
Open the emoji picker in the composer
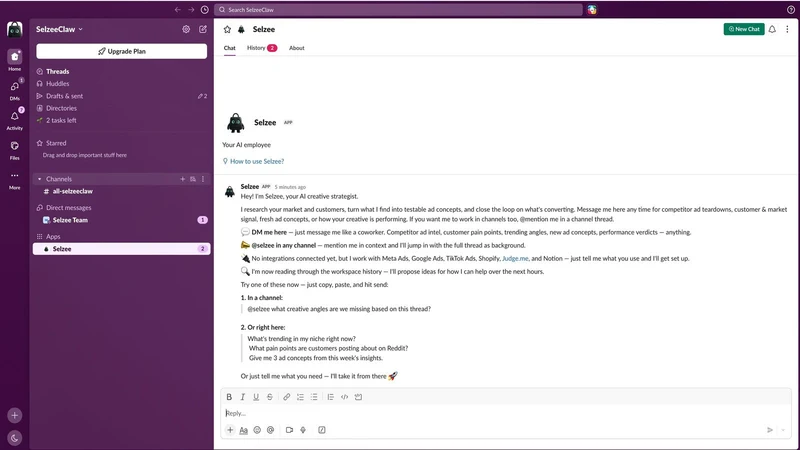257,430
